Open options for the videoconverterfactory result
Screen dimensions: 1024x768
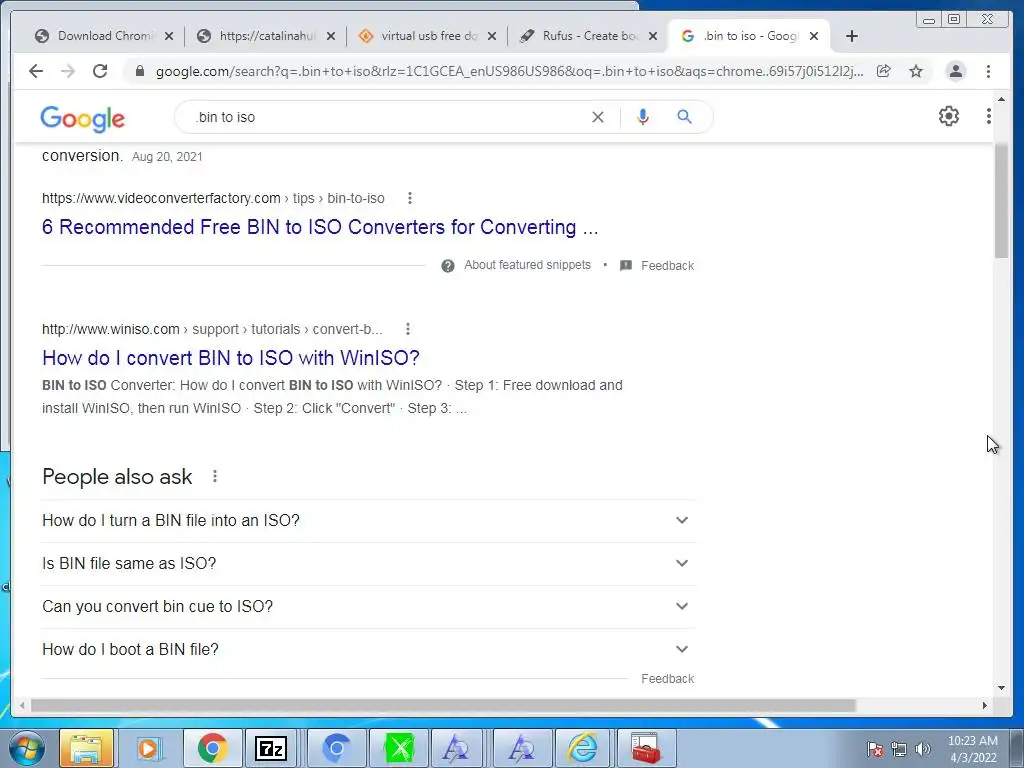[x=409, y=198]
